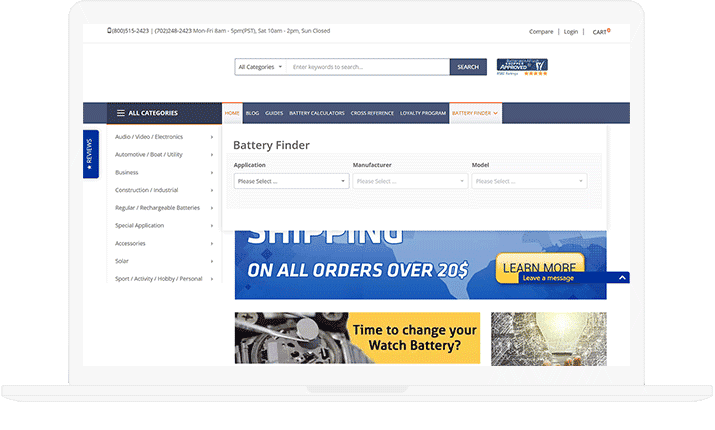Select the Cross Reference menu item
This screenshot has width=715, height=430.
tap(372, 113)
